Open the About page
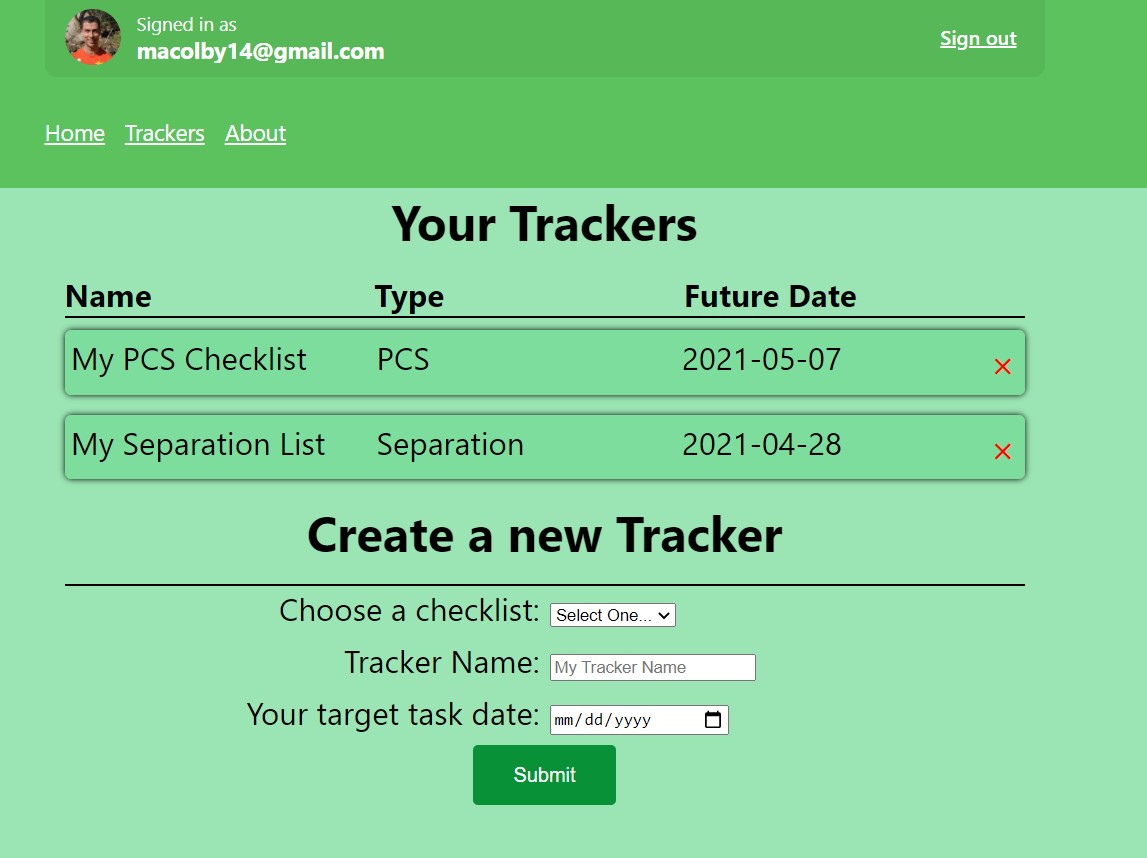1147x858 pixels. [255, 133]
